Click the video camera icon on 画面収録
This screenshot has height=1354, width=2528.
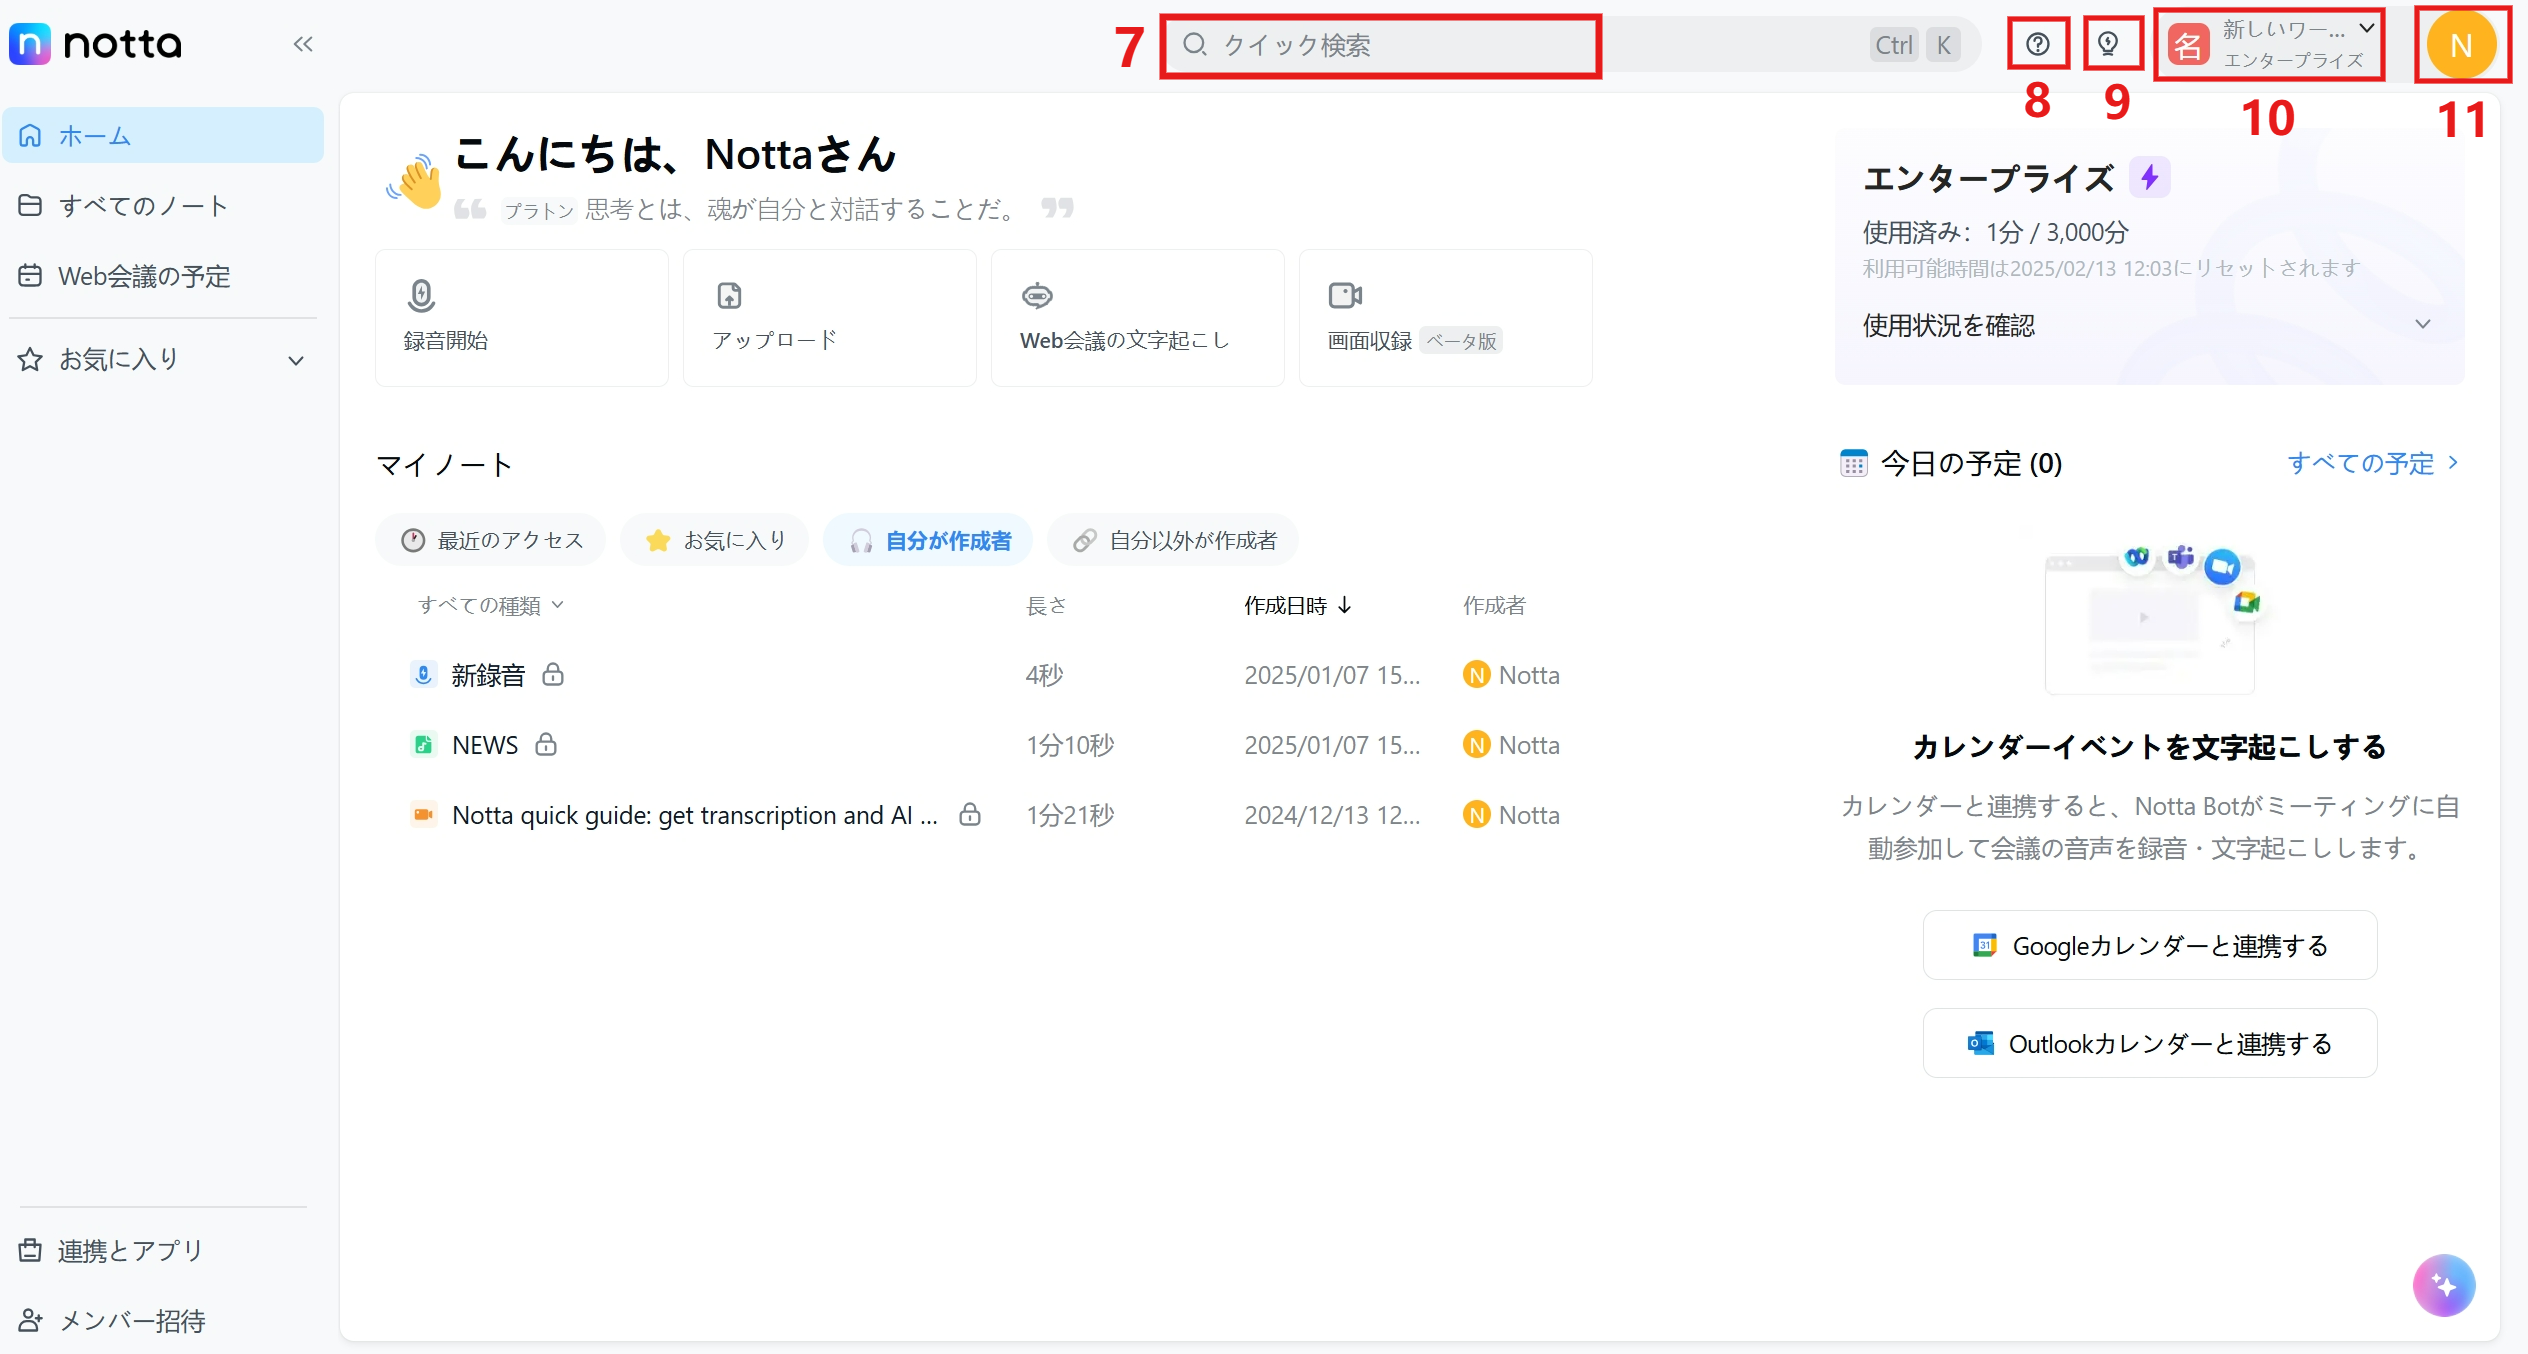point(1345,295)
